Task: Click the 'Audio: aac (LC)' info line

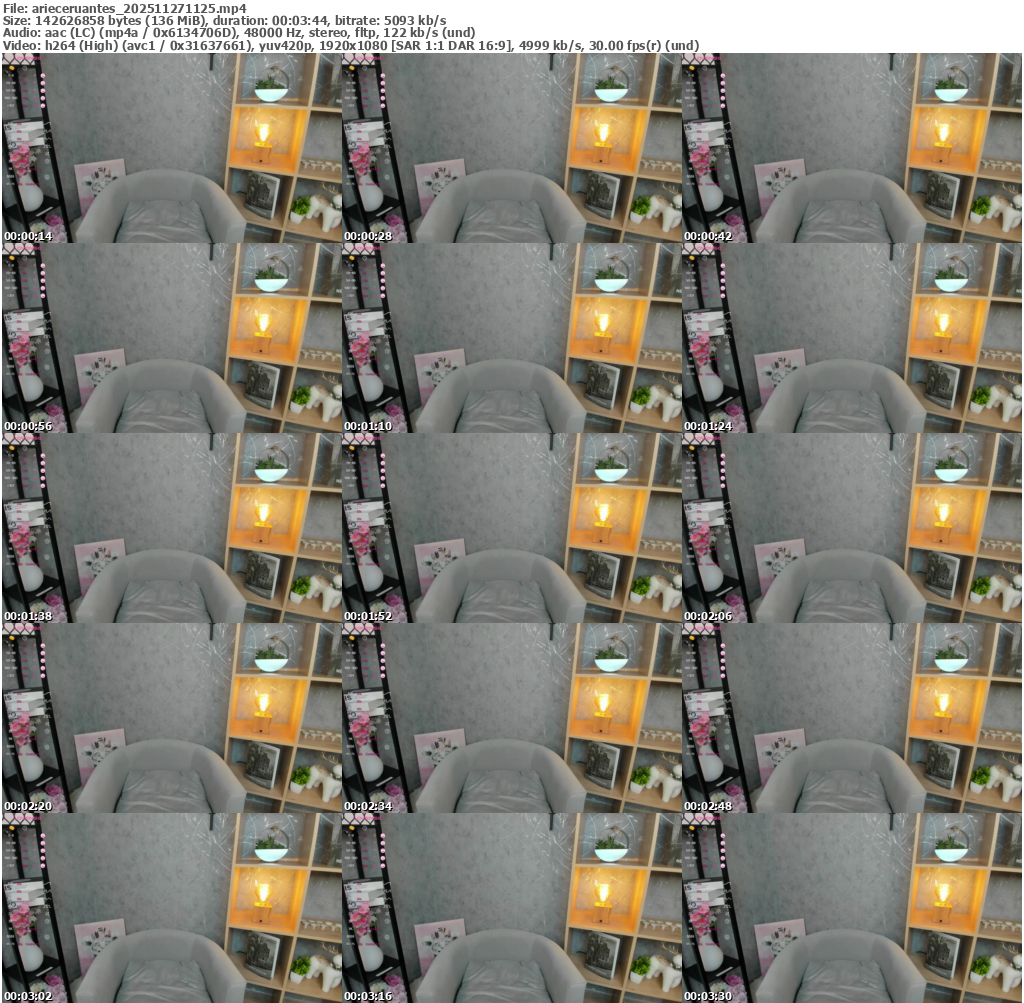Action: point(239,33)
